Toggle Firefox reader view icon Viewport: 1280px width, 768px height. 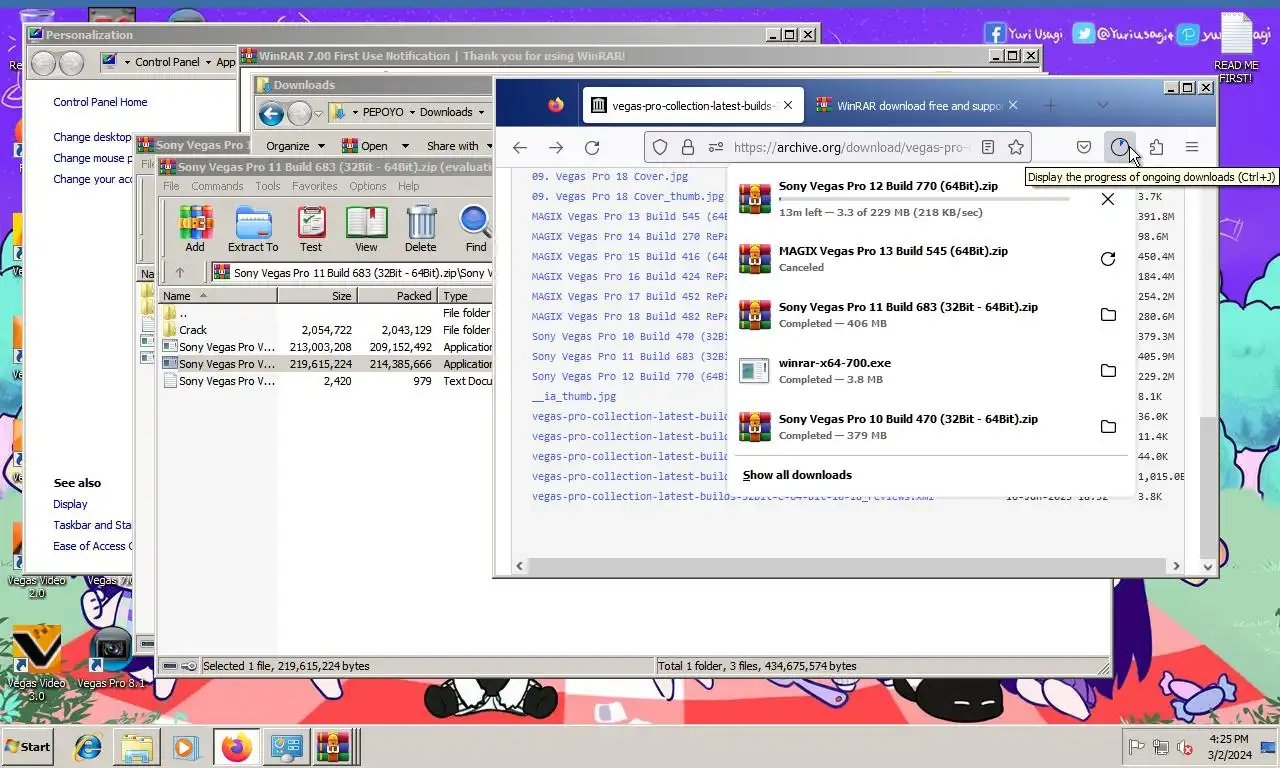pos(988,147)
